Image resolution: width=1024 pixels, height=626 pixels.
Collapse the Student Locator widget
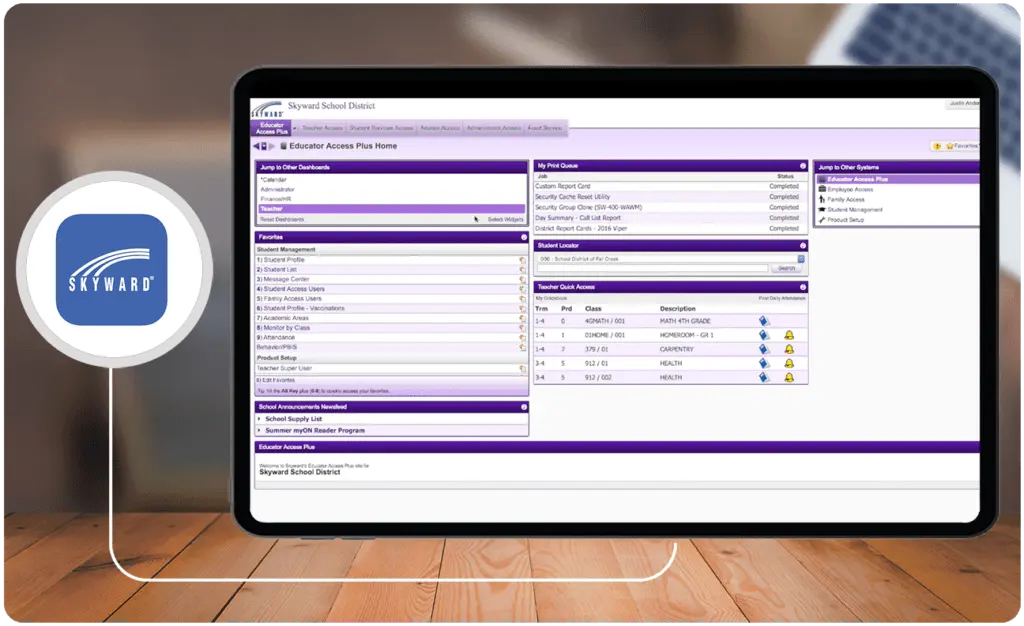[x=803, y=245]
